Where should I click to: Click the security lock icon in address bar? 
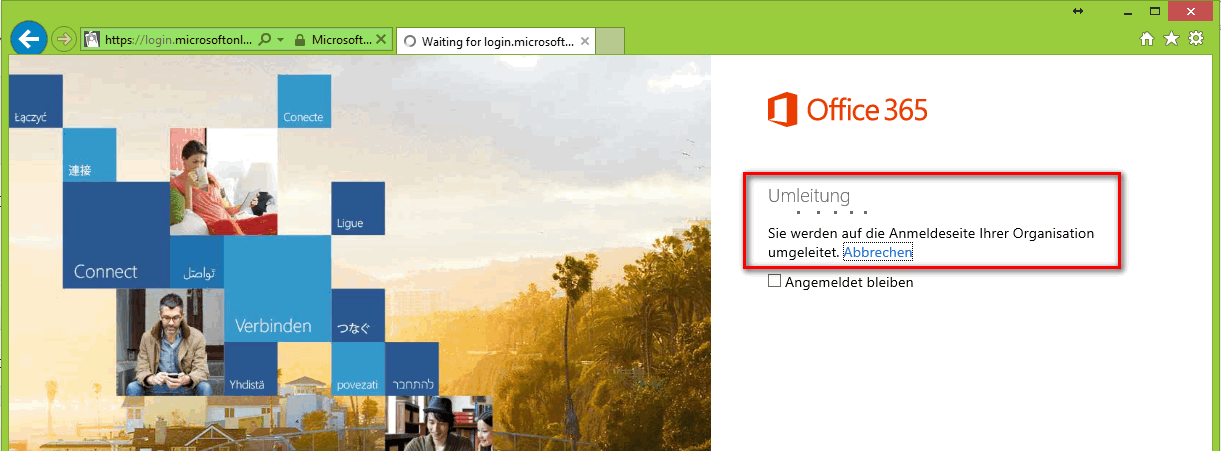pos(299,40)
